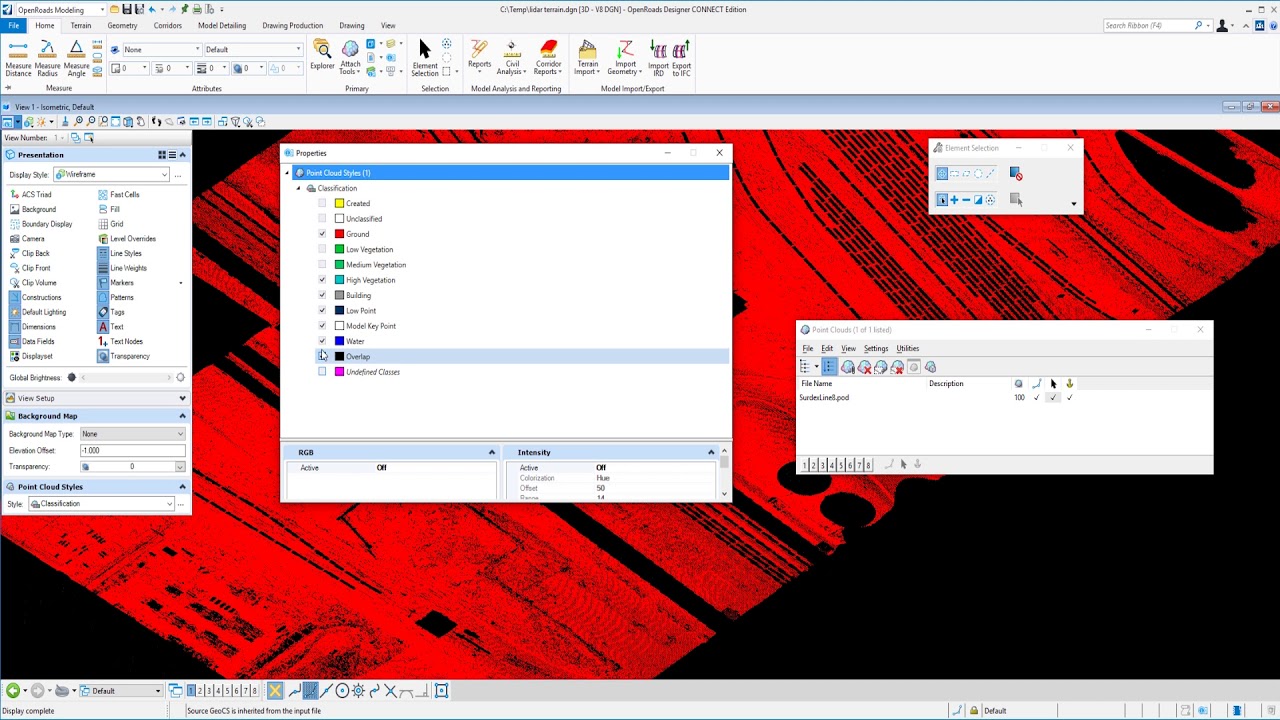The width and height of the screenshot is (1280, 720).
Task: Toggle the Transparency view attribute
Action: (124, 357)
